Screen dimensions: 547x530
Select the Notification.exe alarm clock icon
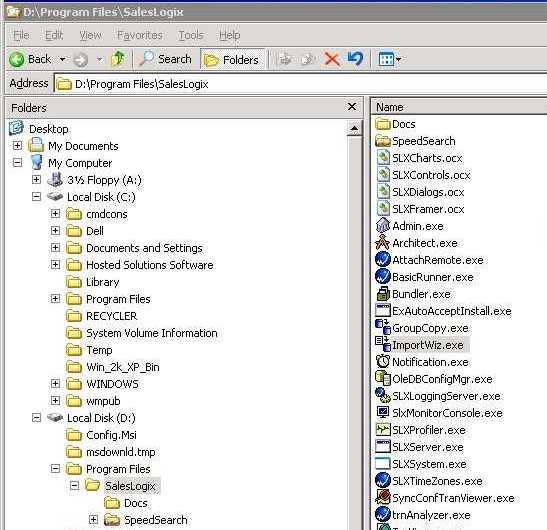click(x=382, y=361)
